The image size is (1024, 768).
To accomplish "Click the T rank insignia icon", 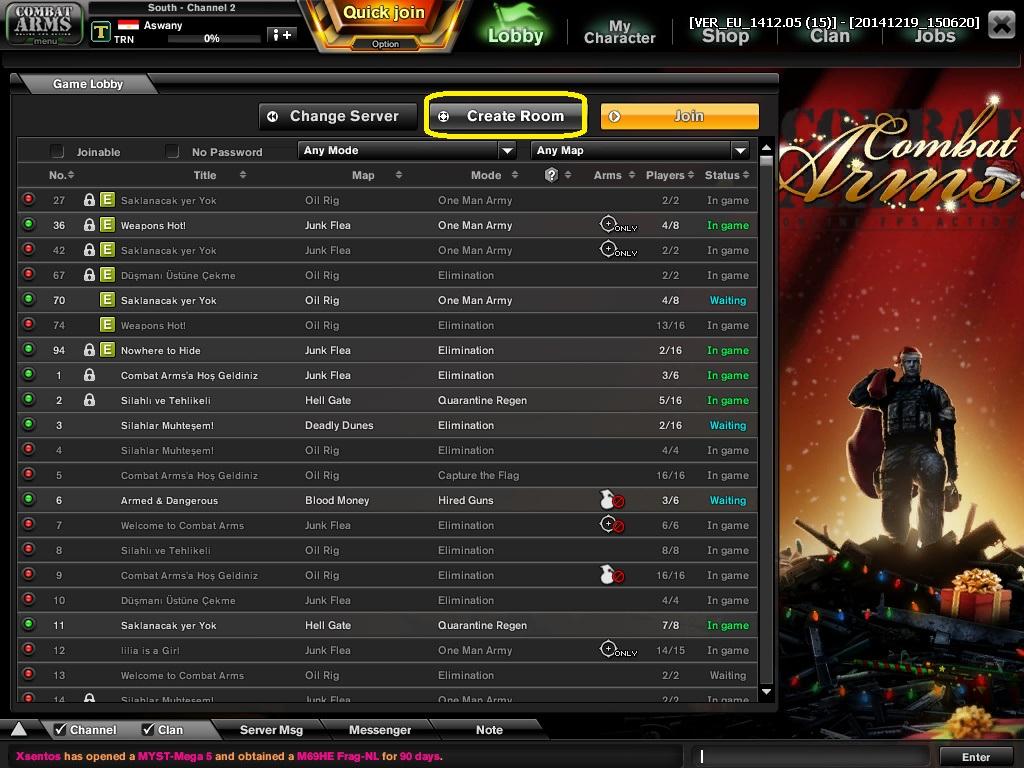I will pos(101,31).
